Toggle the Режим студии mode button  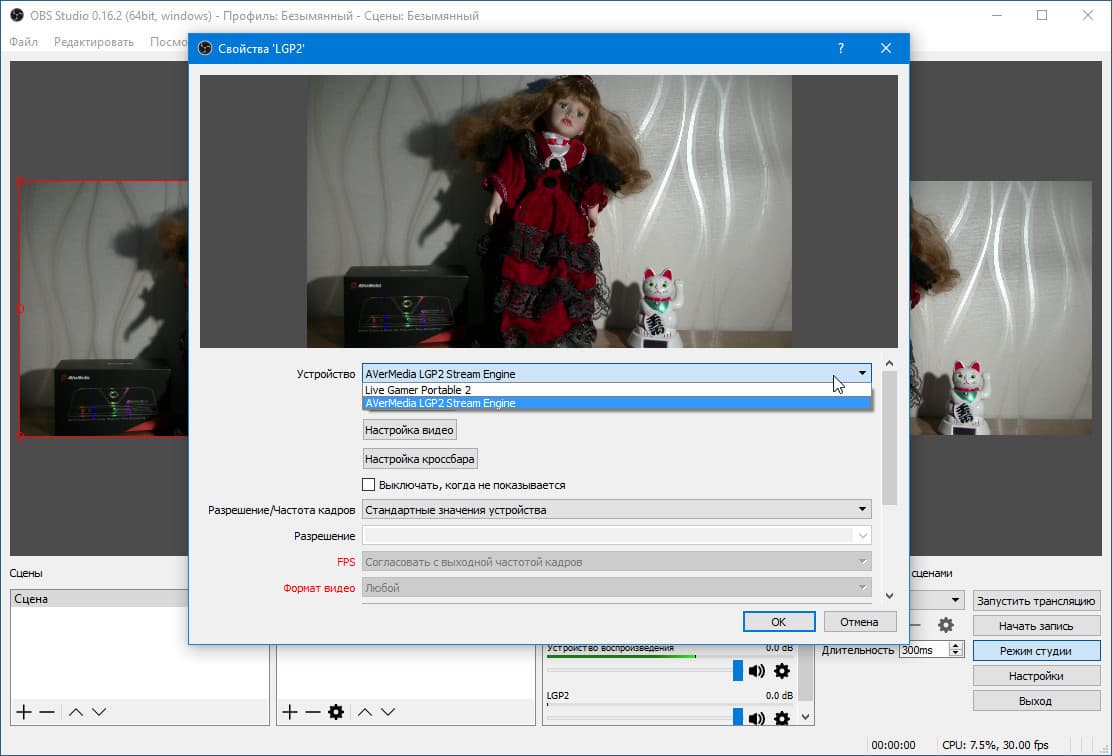(1035, 650)
